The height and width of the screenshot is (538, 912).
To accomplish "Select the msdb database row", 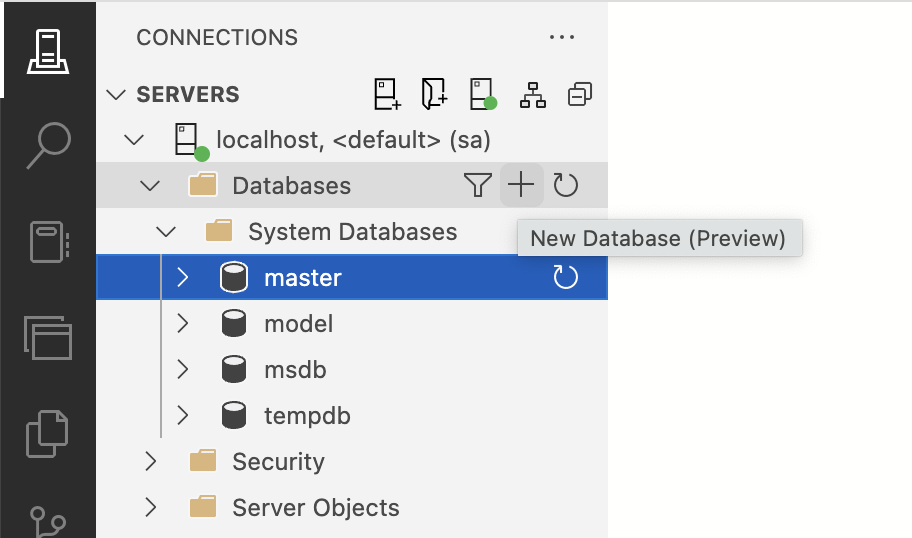I will click(x=352, y=369).
